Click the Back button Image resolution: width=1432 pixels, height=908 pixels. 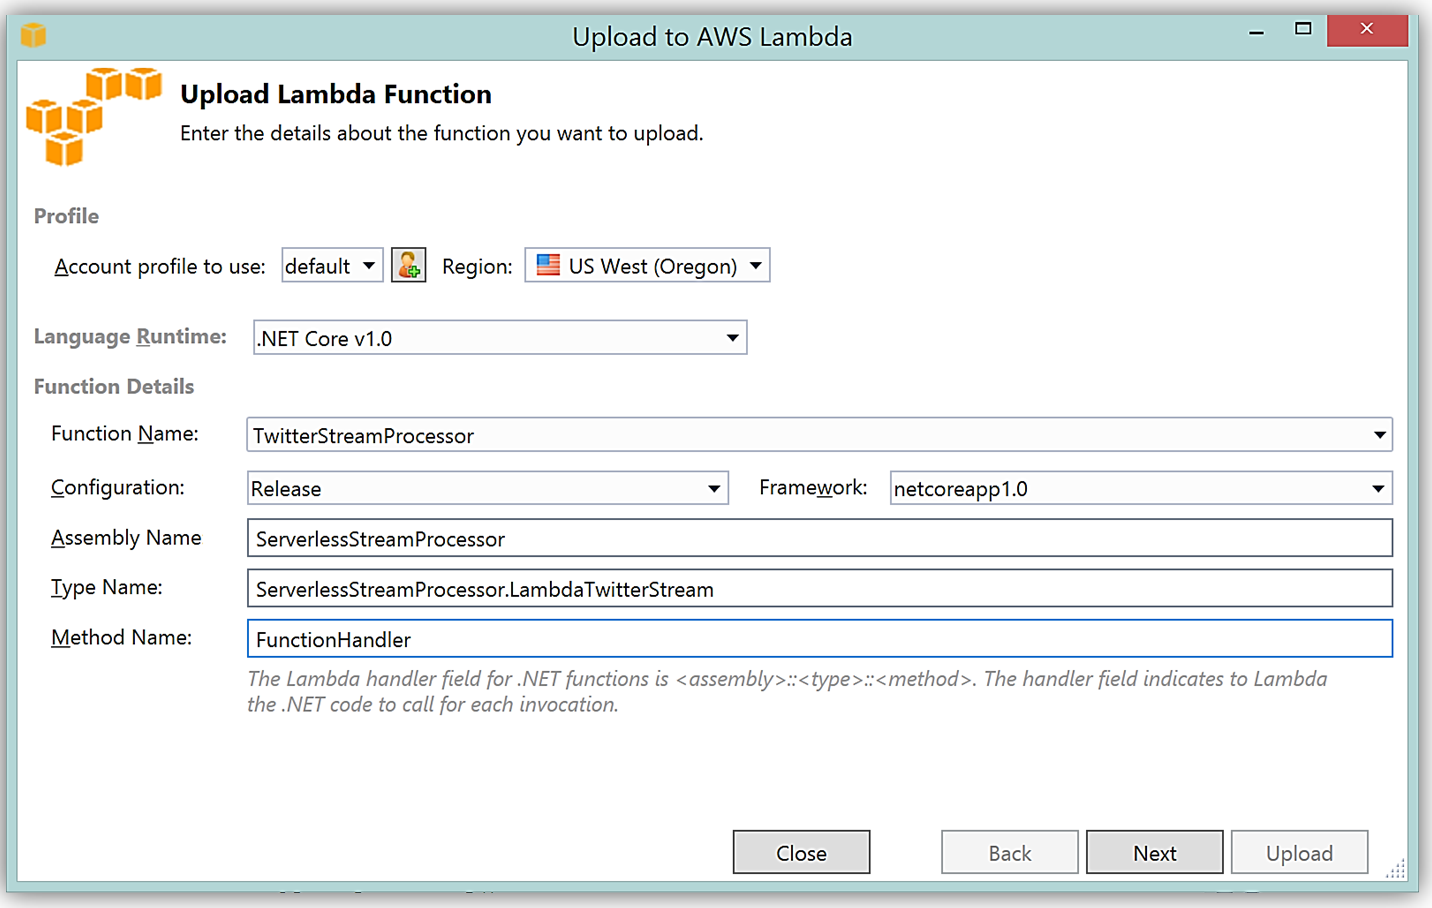point(1009,852)
